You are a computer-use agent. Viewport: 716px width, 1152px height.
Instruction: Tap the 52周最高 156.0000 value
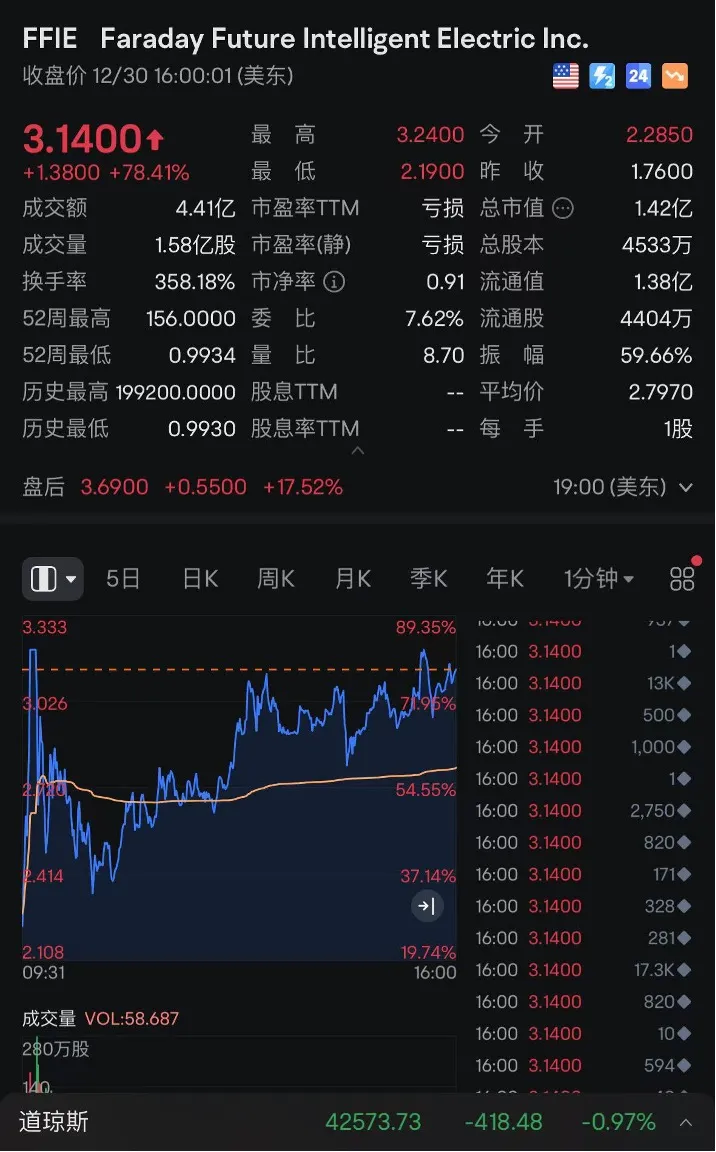click(191, 319)
